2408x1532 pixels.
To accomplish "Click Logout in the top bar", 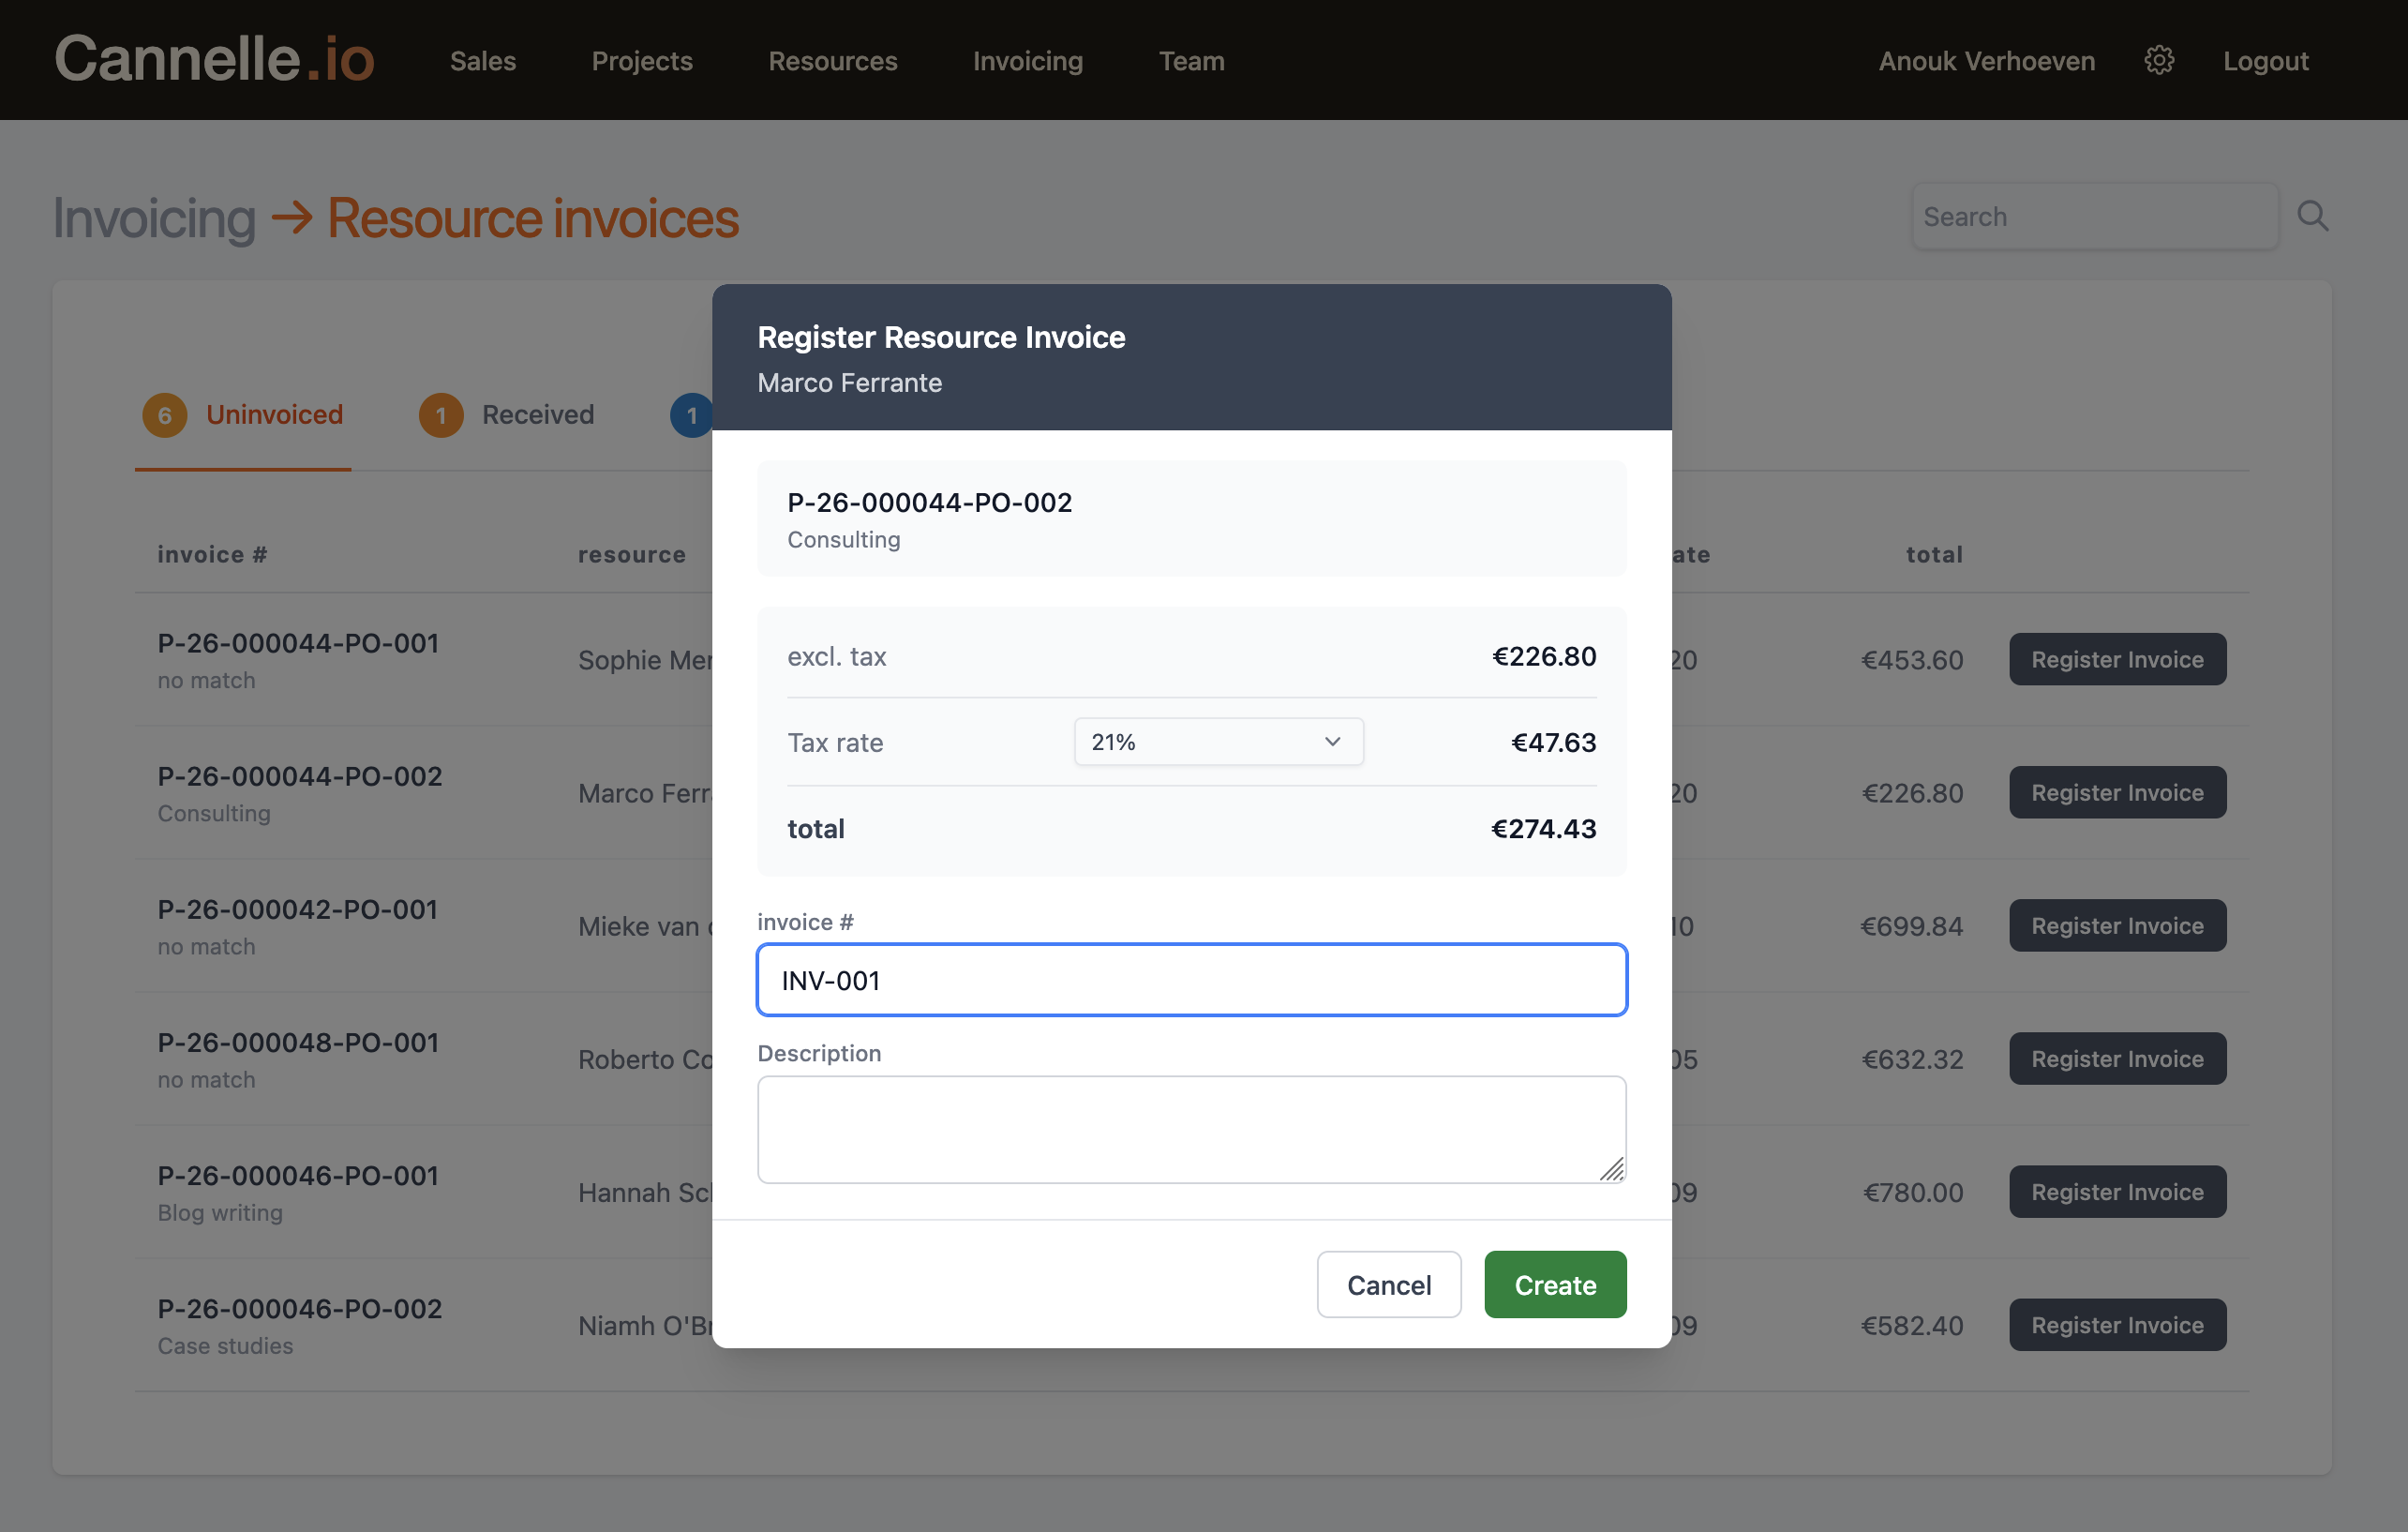I will point(2265,61).
